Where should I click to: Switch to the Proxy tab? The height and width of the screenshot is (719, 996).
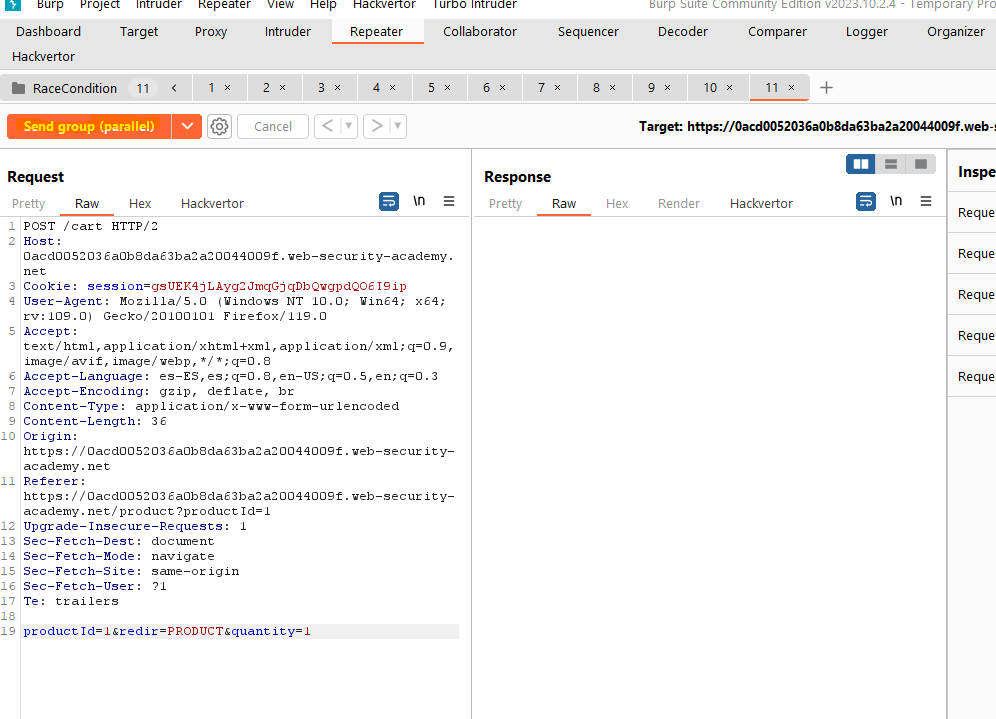pyautogui.click(x=211, y=32)
